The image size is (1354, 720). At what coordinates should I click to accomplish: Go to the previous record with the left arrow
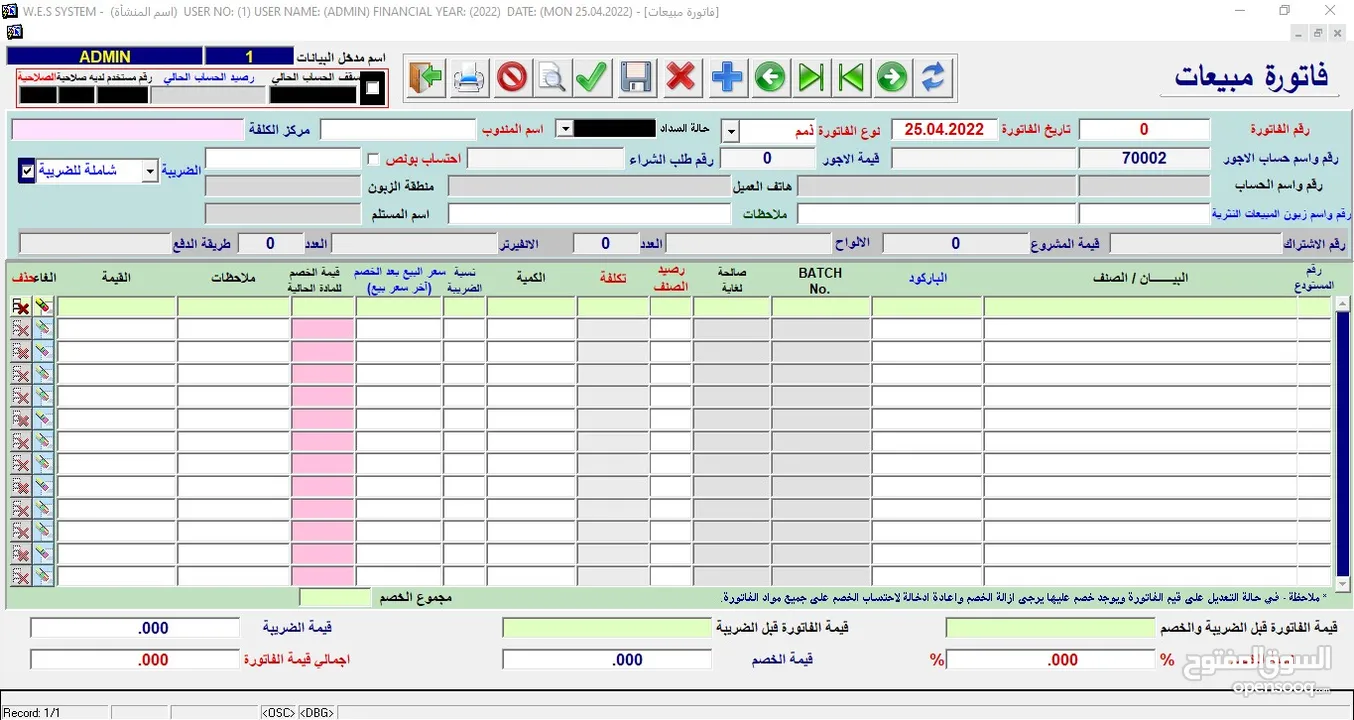[x=769, y=78]
